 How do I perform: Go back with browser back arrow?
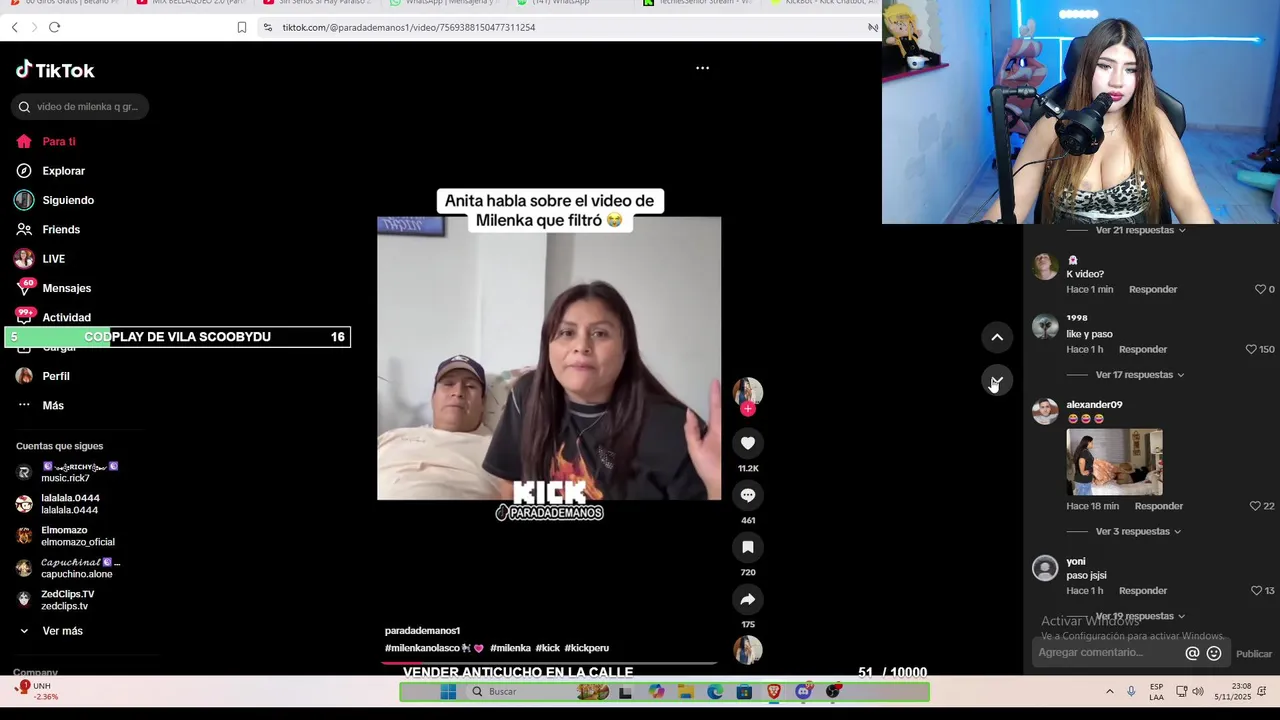(14, 27)
